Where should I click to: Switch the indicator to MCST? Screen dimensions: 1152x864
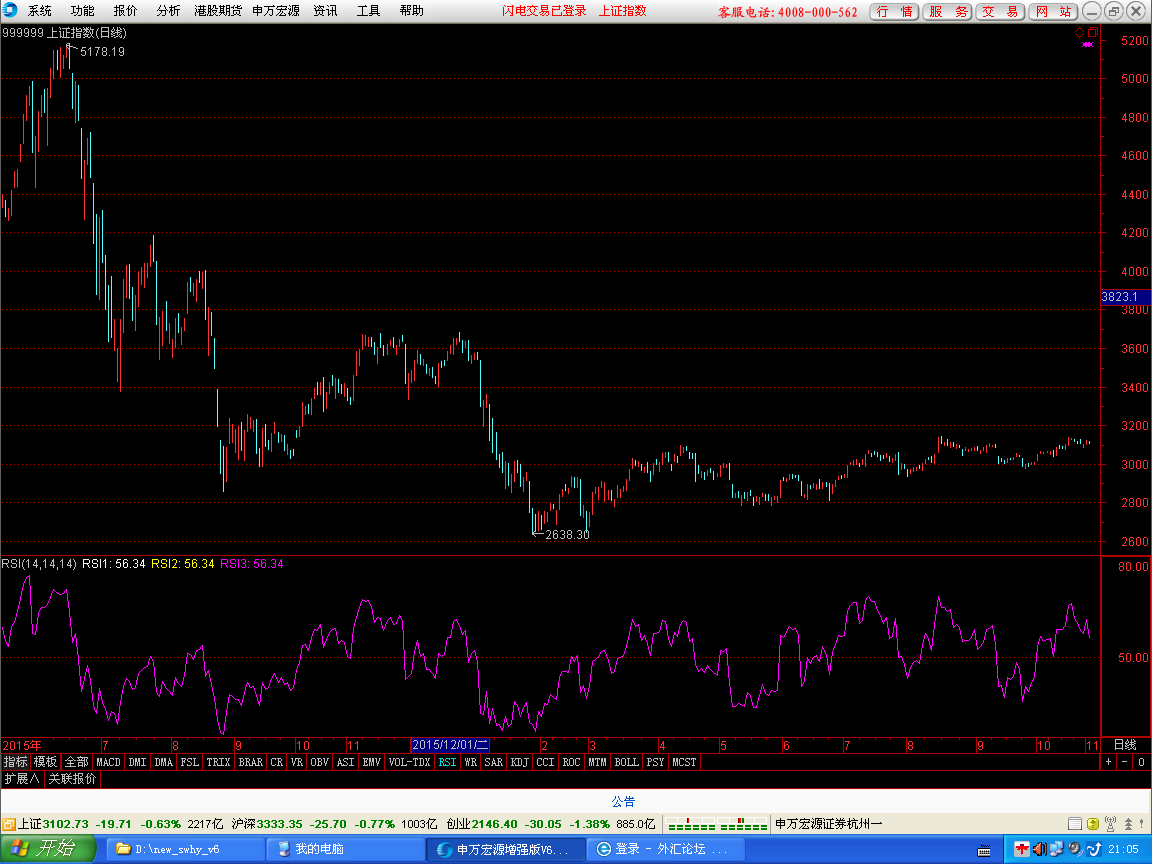pos(684,763)
